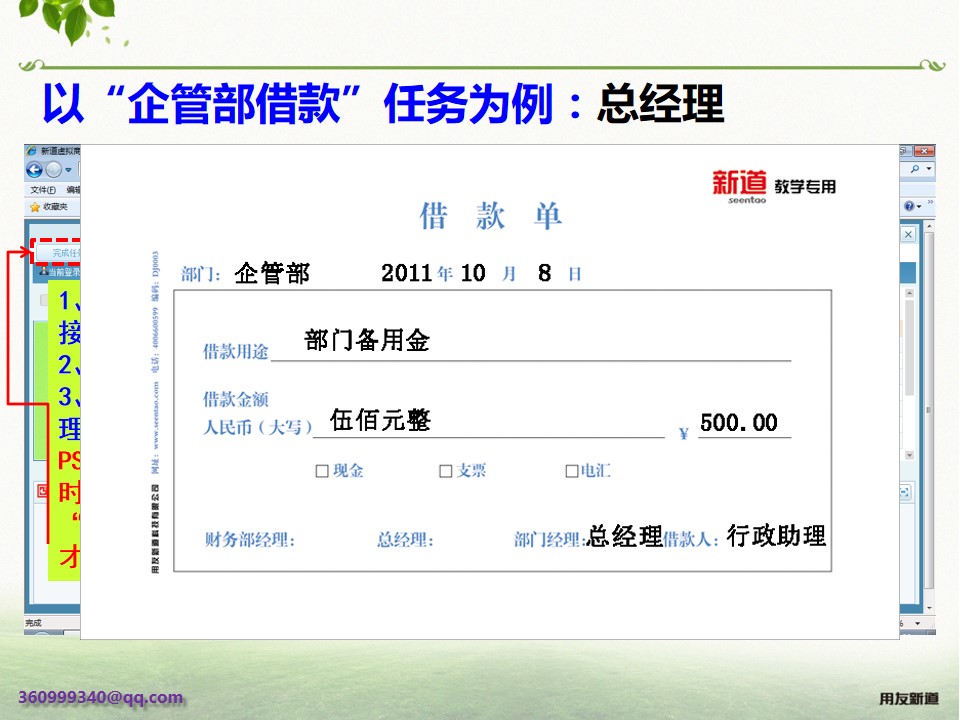This screenshot has height=720, width=960.
Task: Close the browser window with the red X button
Action: (924, 151)
